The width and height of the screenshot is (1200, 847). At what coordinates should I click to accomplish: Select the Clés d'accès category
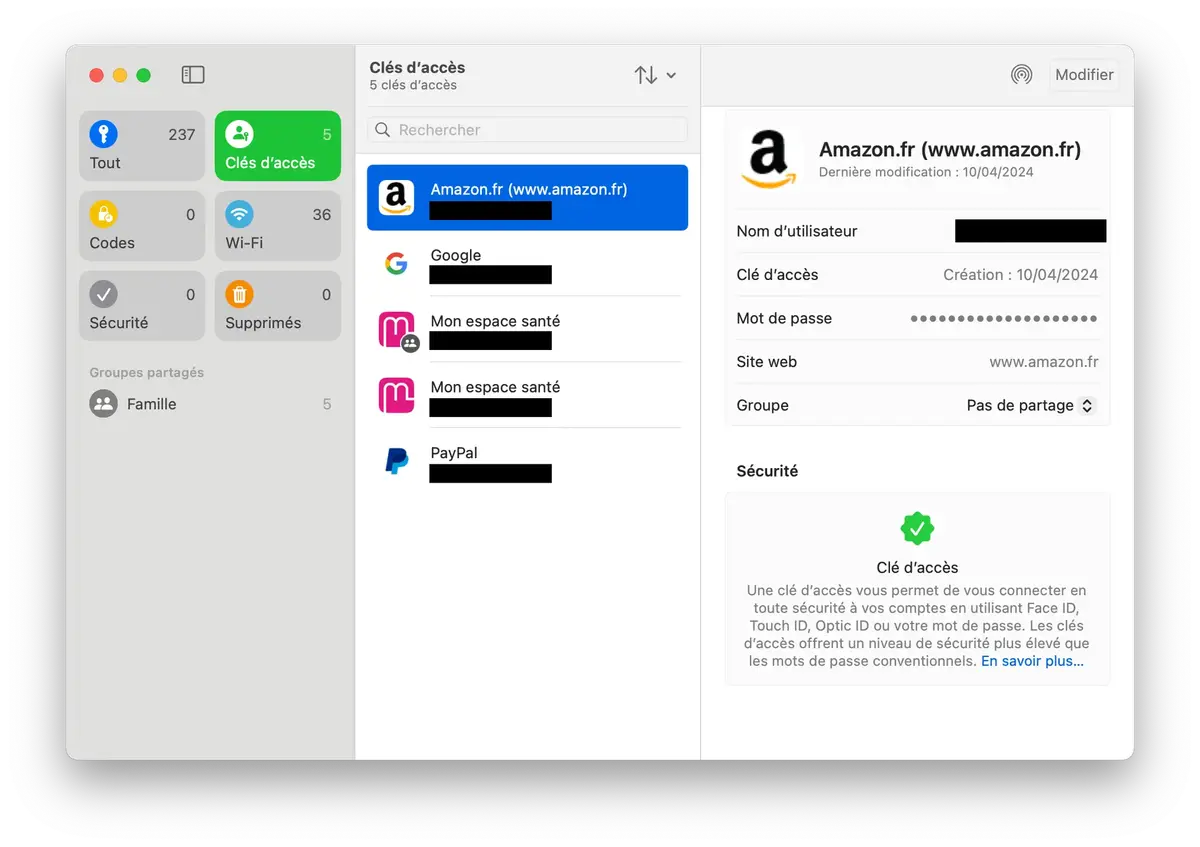point(277,145)
